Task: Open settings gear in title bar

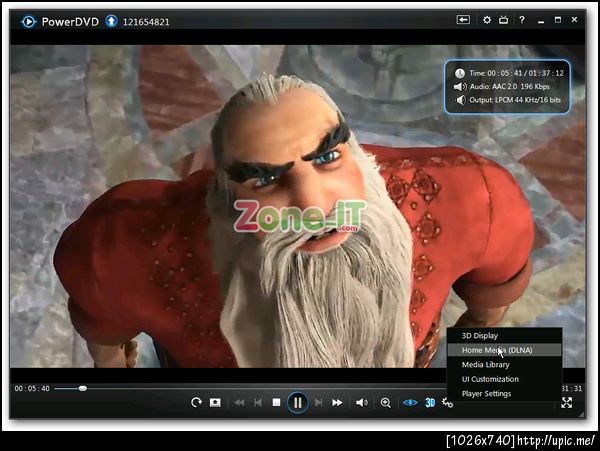Action: (487, 20)
